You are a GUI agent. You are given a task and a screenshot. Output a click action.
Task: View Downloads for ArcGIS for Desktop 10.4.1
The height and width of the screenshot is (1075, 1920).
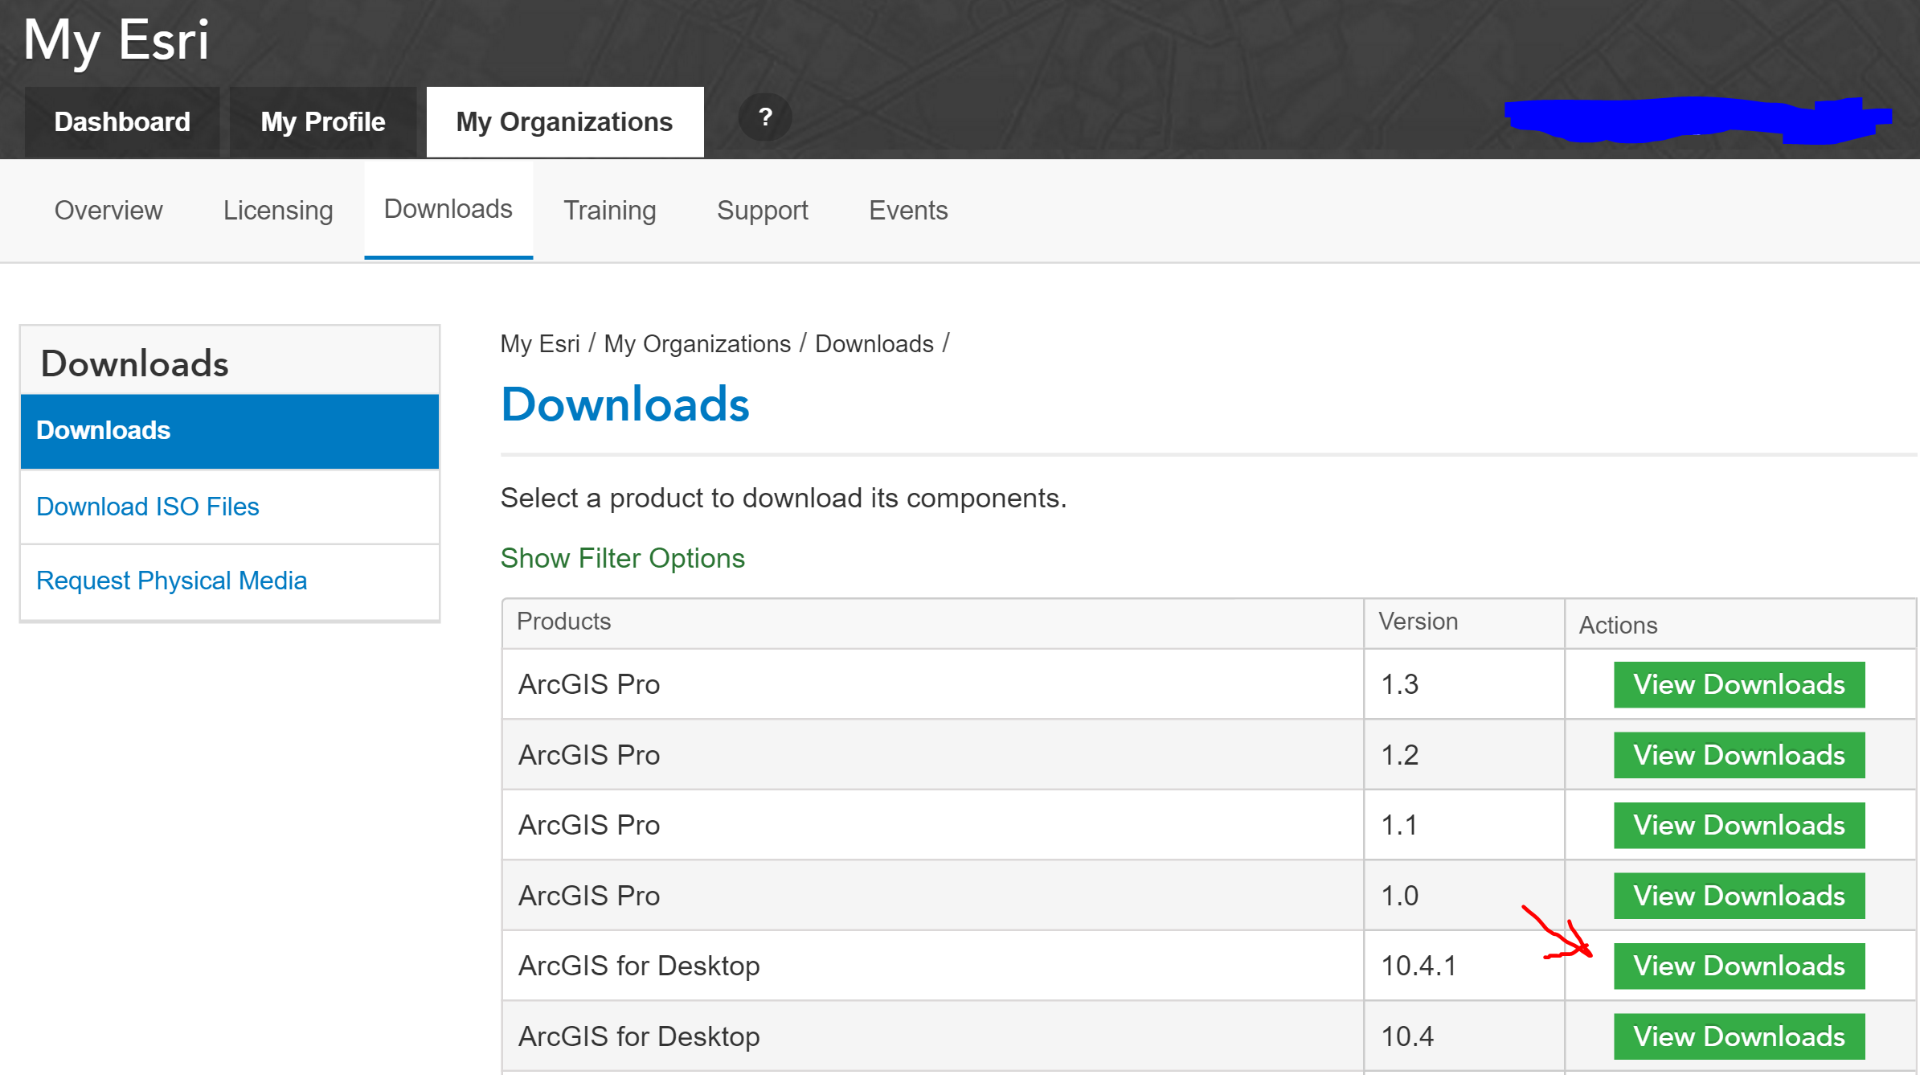click(1739, 966)
